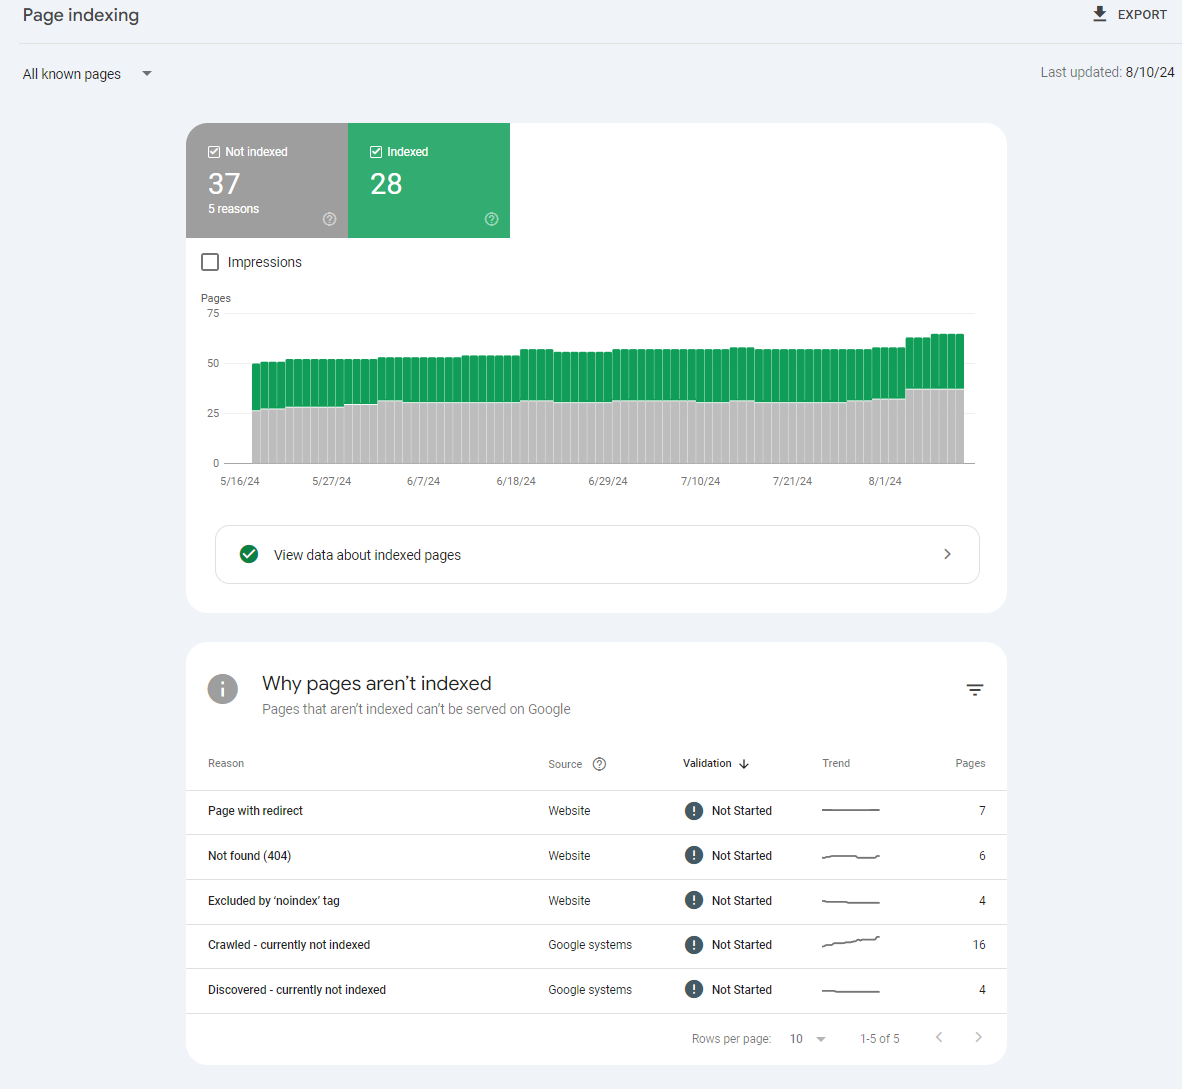This screenshot has width=1182, height=1089.
Task: Click the Source column help icon
Action: [599, 764]
